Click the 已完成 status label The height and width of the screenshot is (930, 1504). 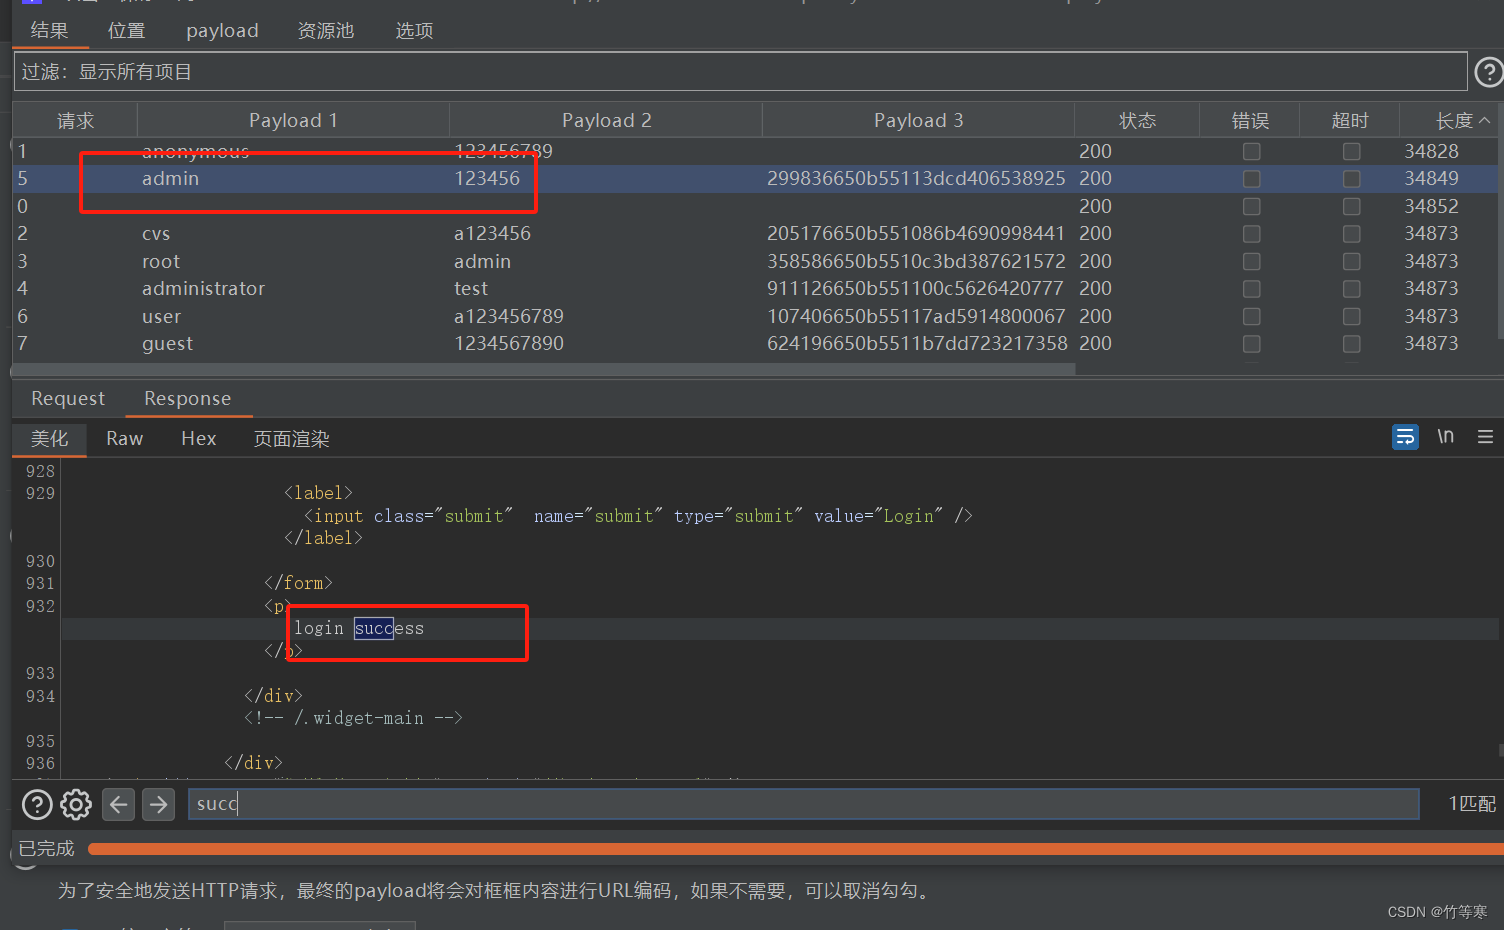coord(47,849)
